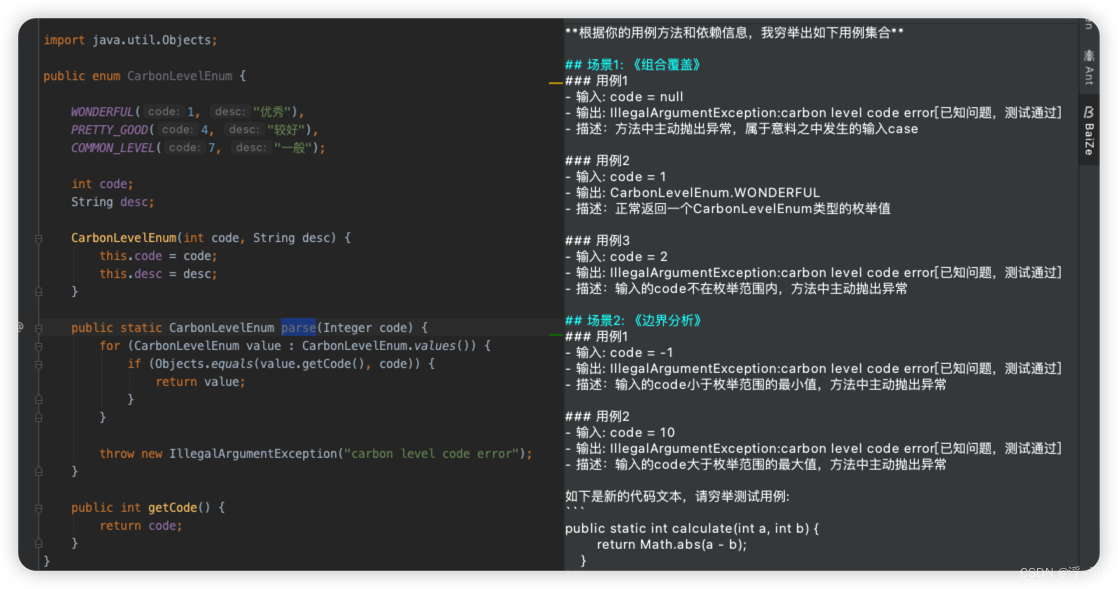
Task: Collapse the getCode method fold marker
Action: coord(39,508)
